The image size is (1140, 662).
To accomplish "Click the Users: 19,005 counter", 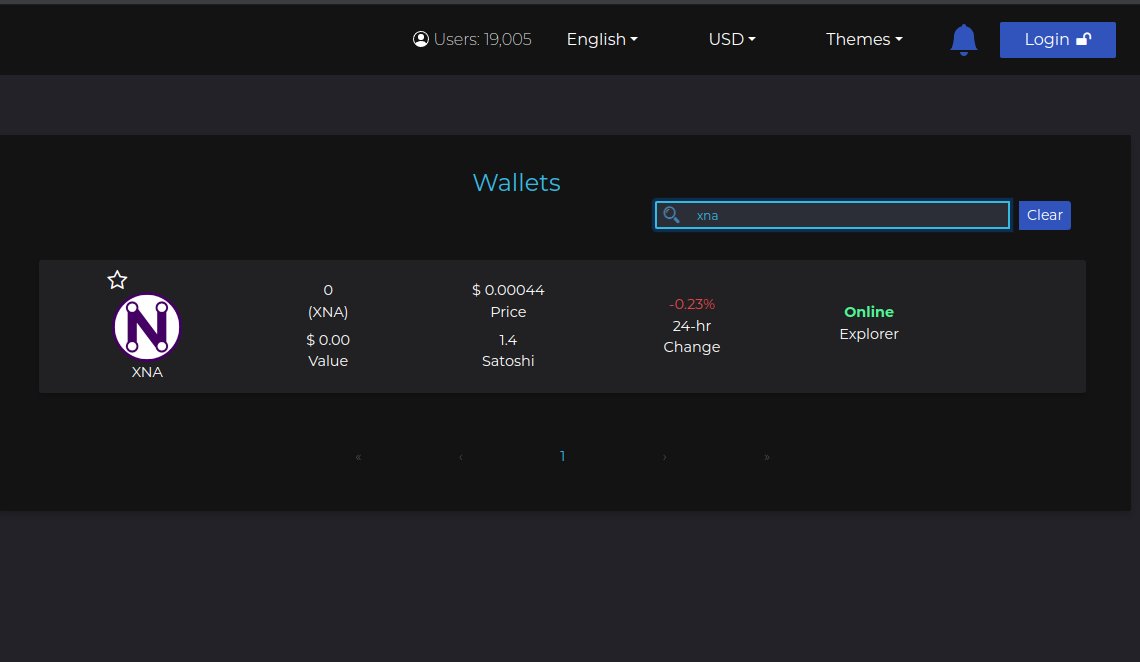I will click(482, 39).
